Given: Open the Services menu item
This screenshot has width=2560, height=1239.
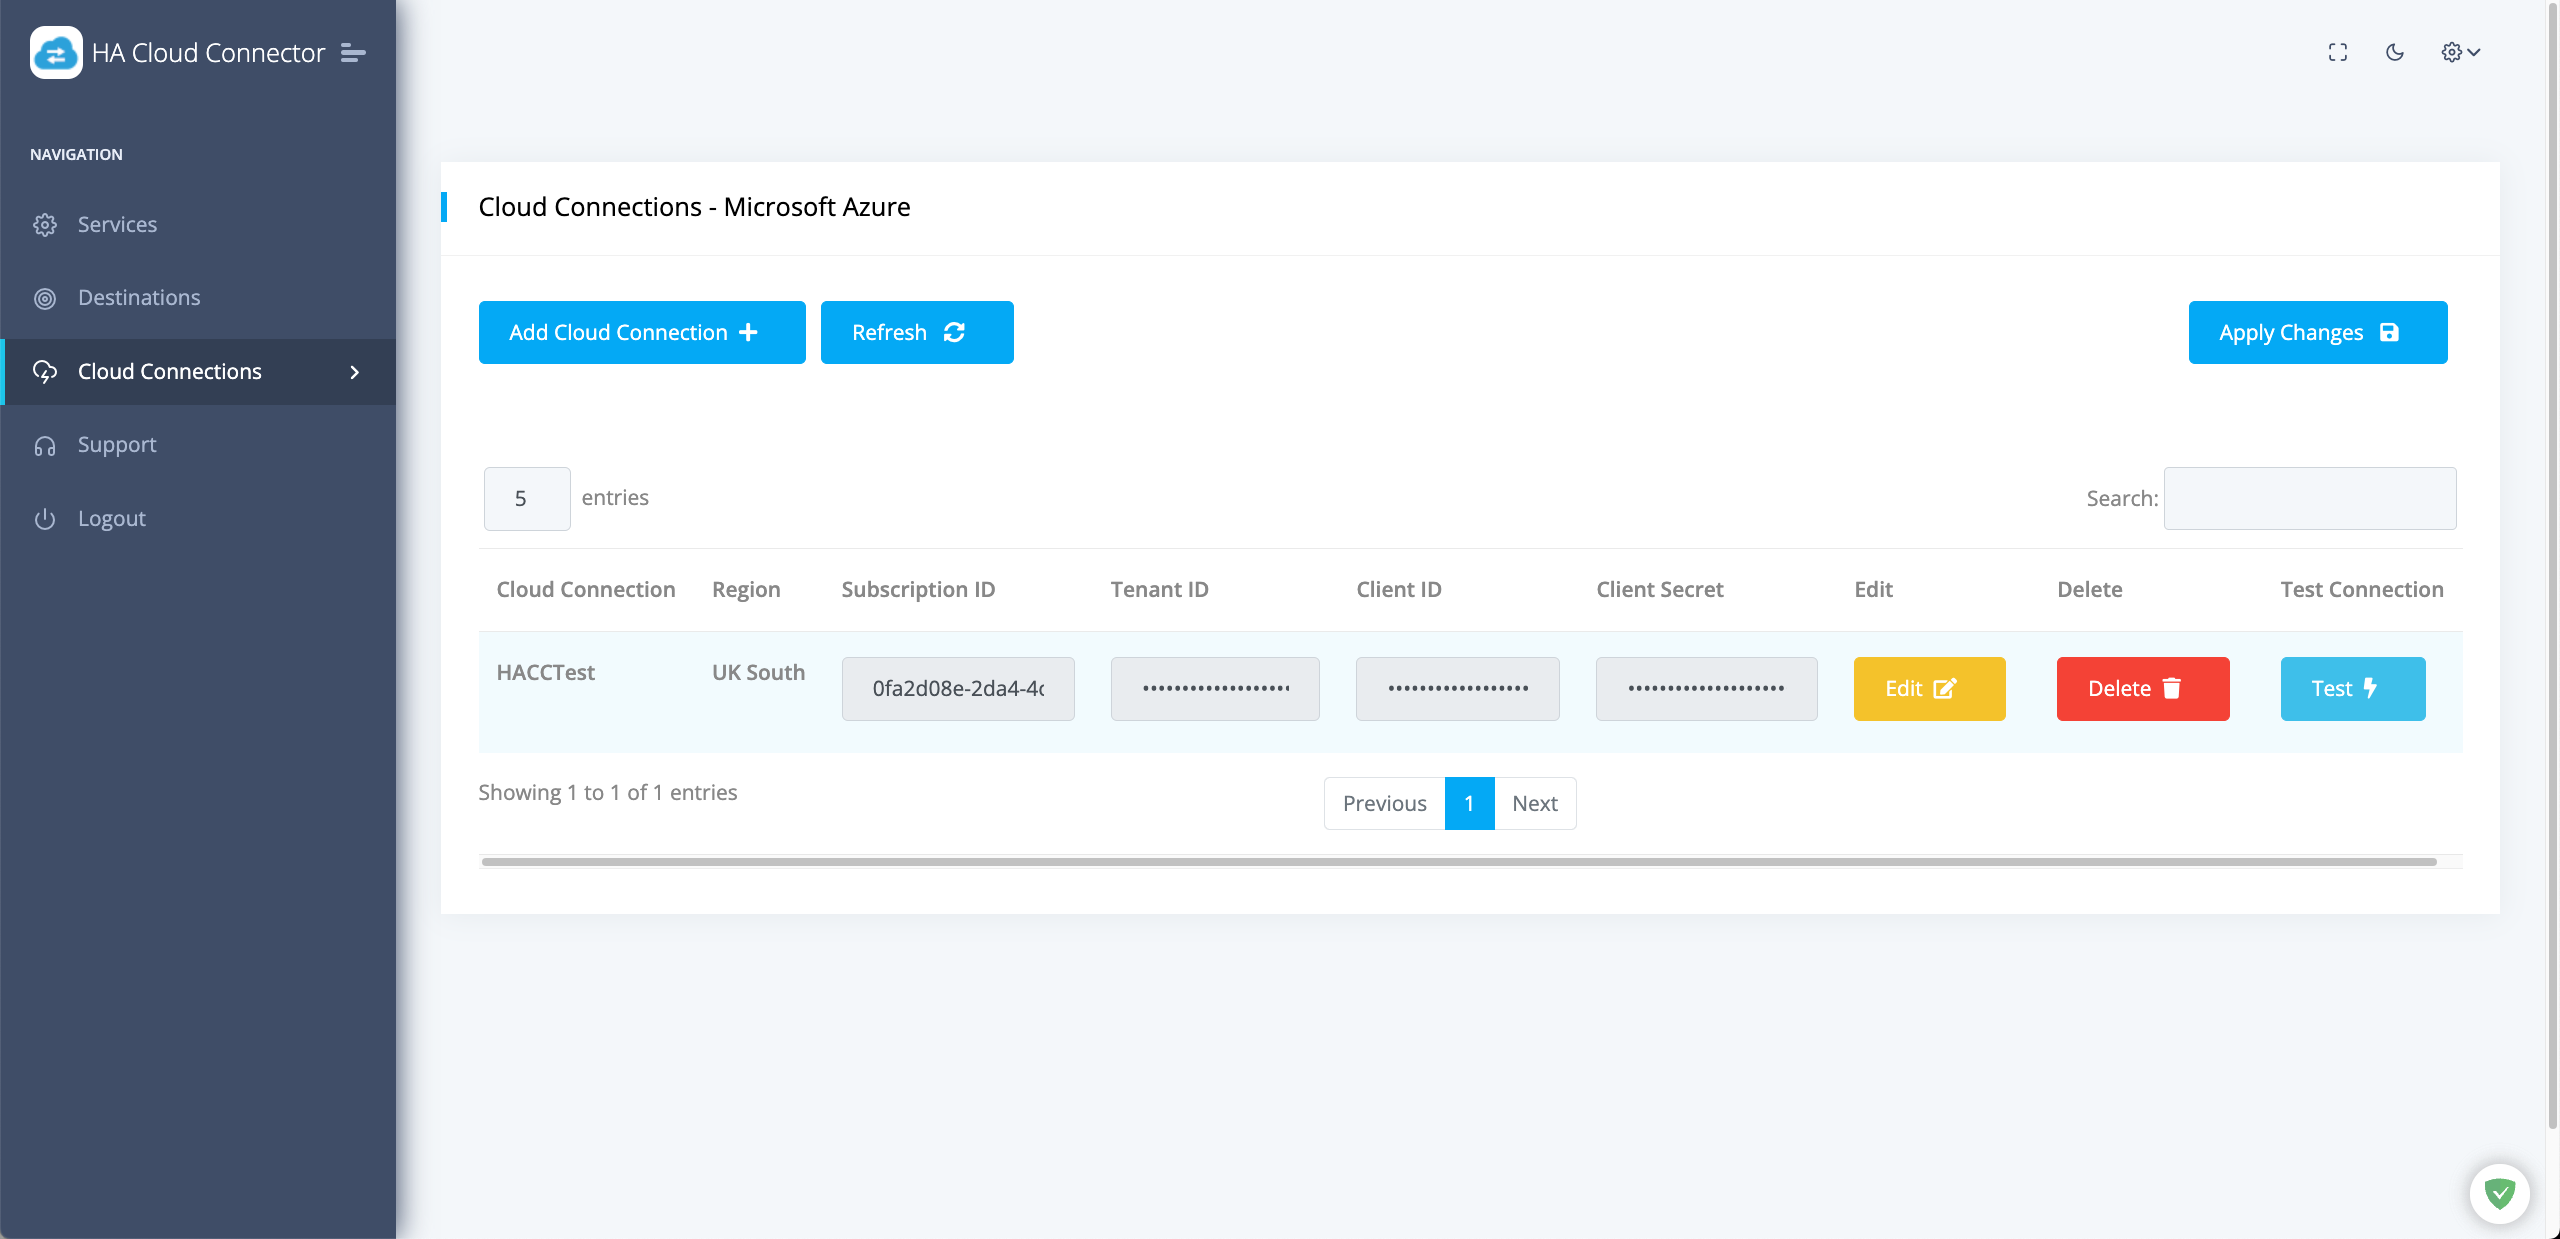Looking at the screenshot, I should [198, 225].
